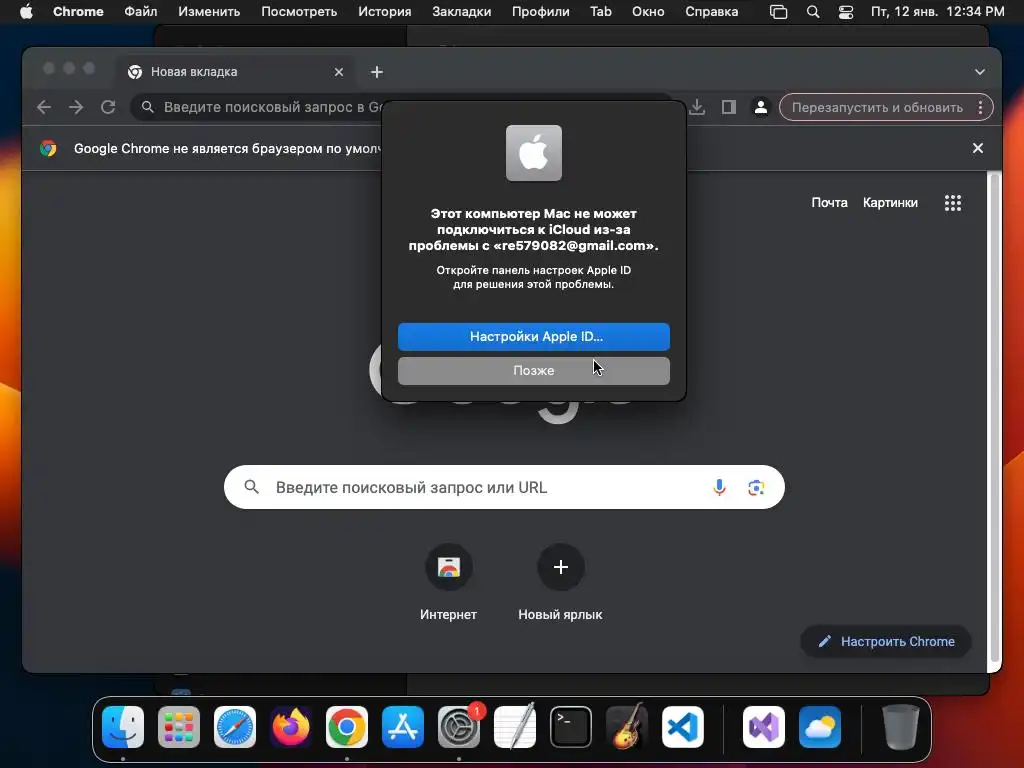The height and width of the screenshot is (768, 1024).
Task: Open the Google apps grid
Action: [953, 203]
